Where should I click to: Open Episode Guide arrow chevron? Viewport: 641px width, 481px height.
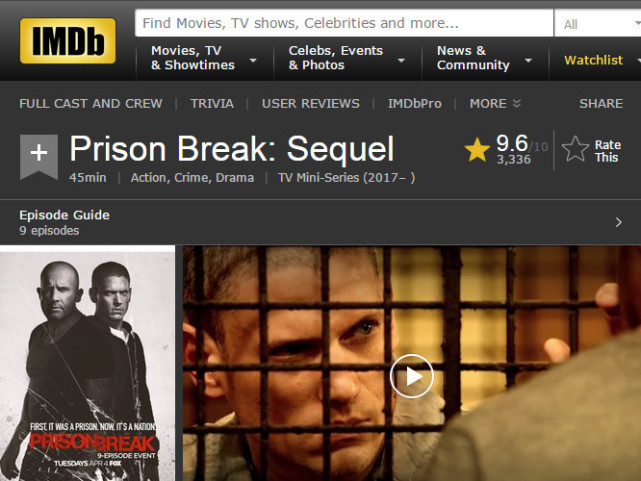[x=619, y=222]
